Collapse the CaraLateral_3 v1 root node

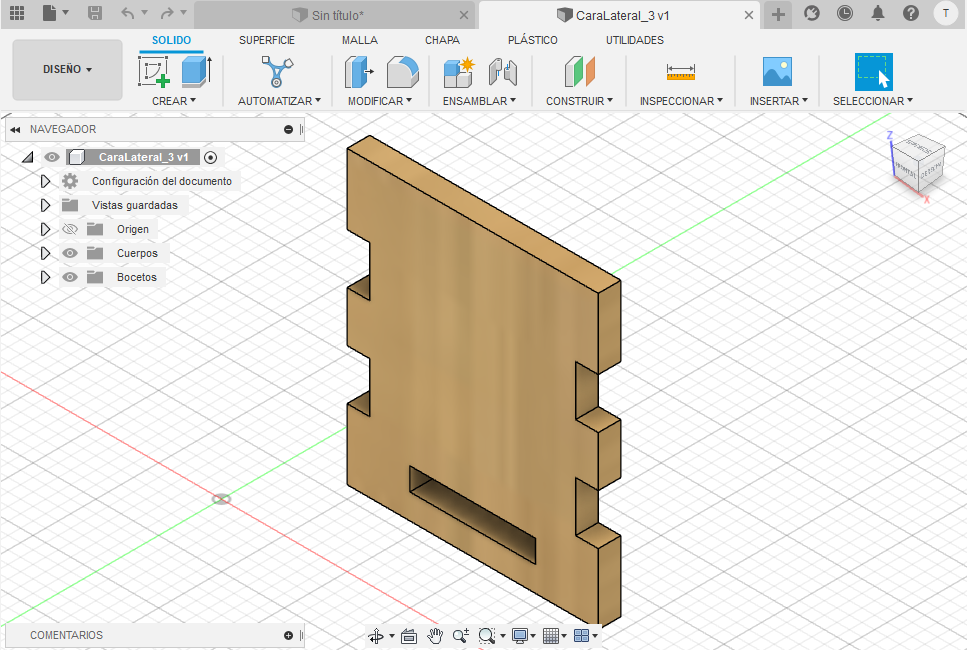point(27,157)
